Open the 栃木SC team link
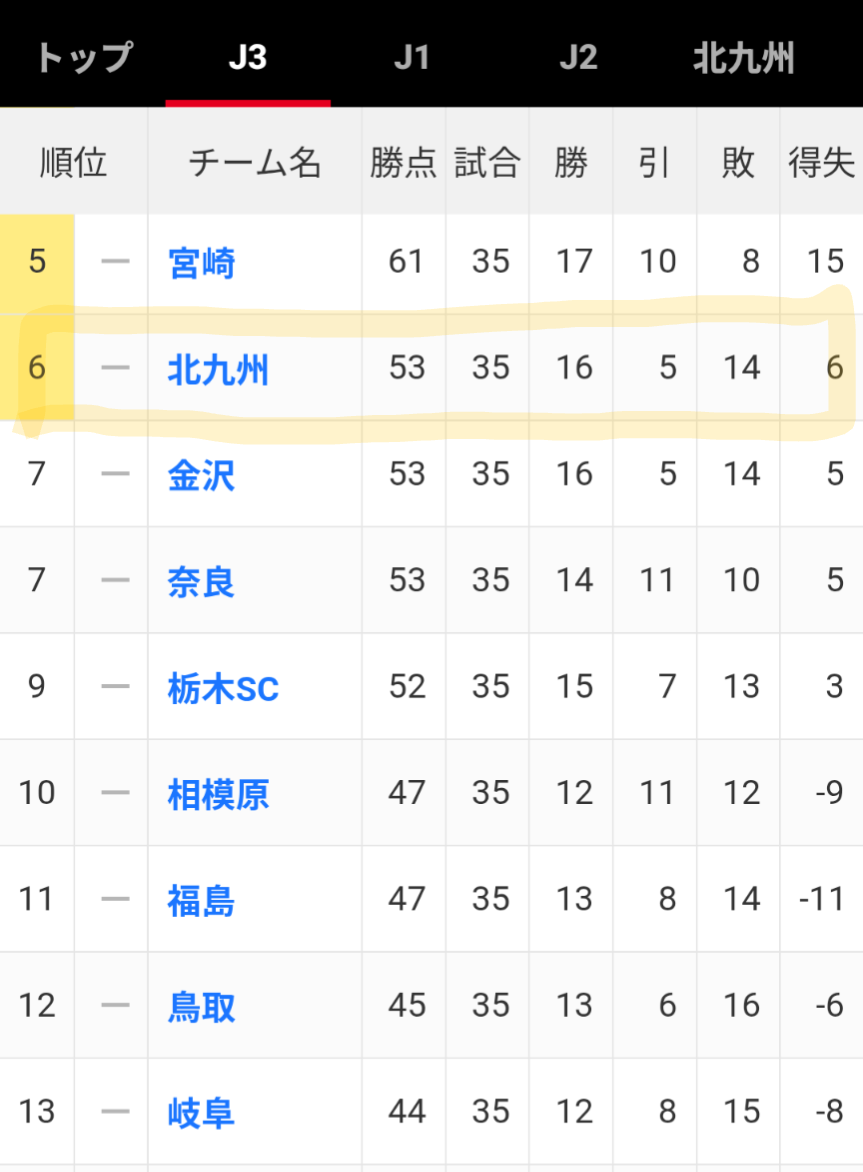The height and width of the screenshot is (1172, 863). click(x=223, y=687)
